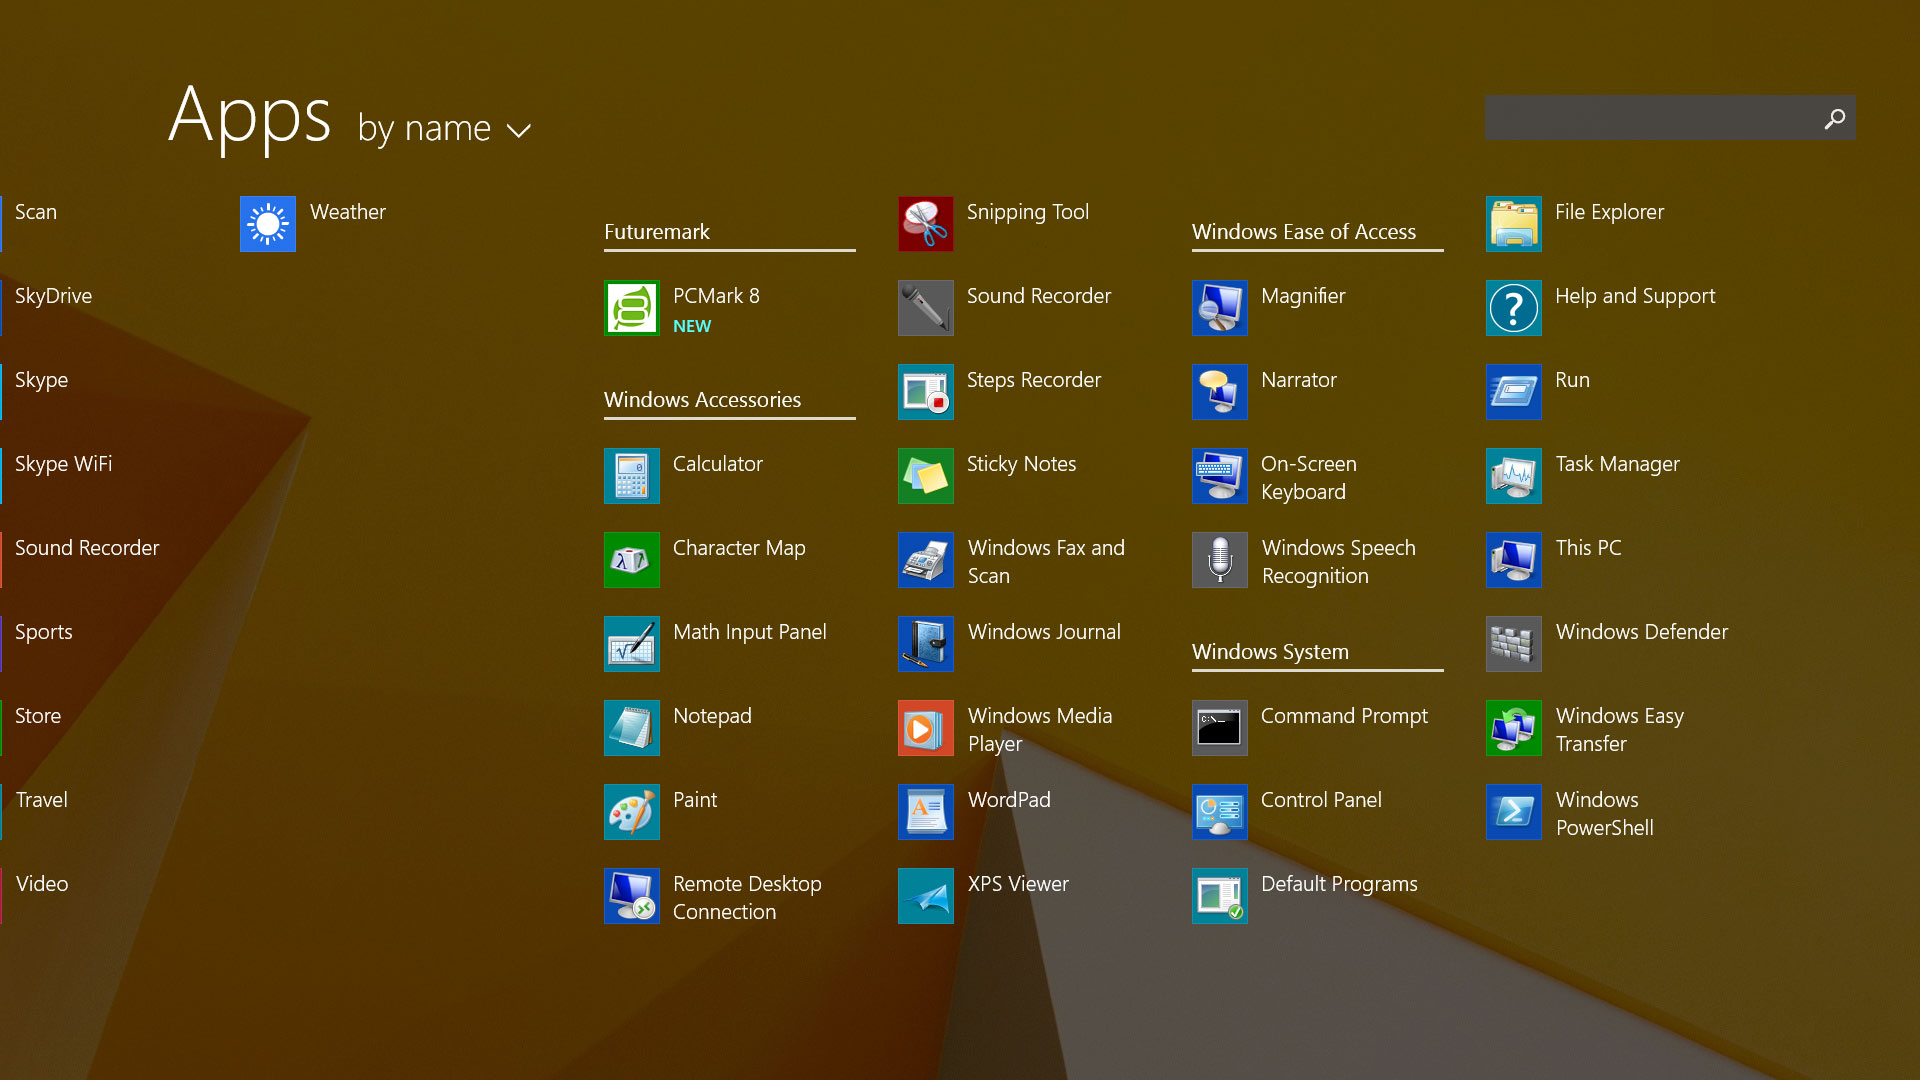
Task: Launch the Magnifier icon
Action: click(1219, 308)
